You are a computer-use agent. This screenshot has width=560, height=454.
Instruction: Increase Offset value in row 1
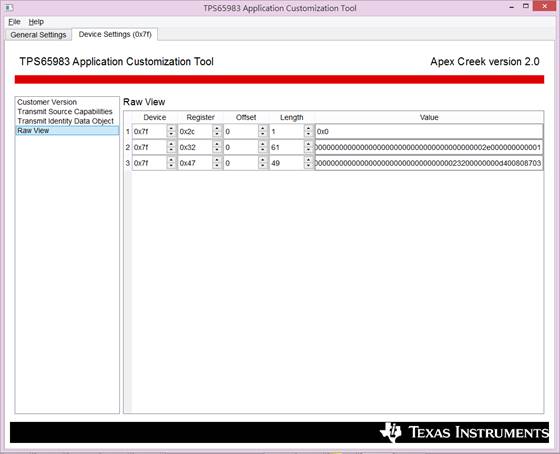pos(263,128)
